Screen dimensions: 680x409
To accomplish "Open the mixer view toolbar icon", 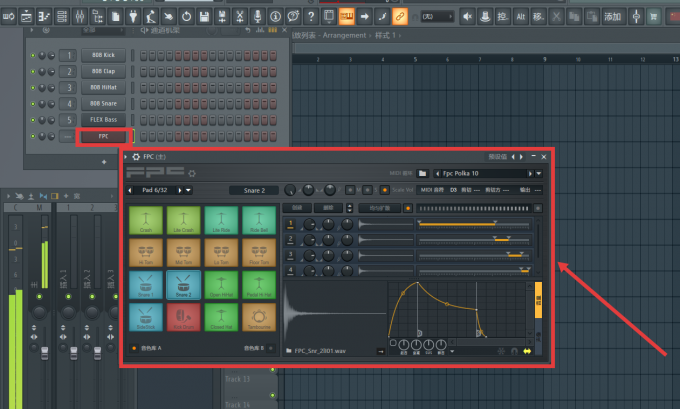I will [80, 17].
